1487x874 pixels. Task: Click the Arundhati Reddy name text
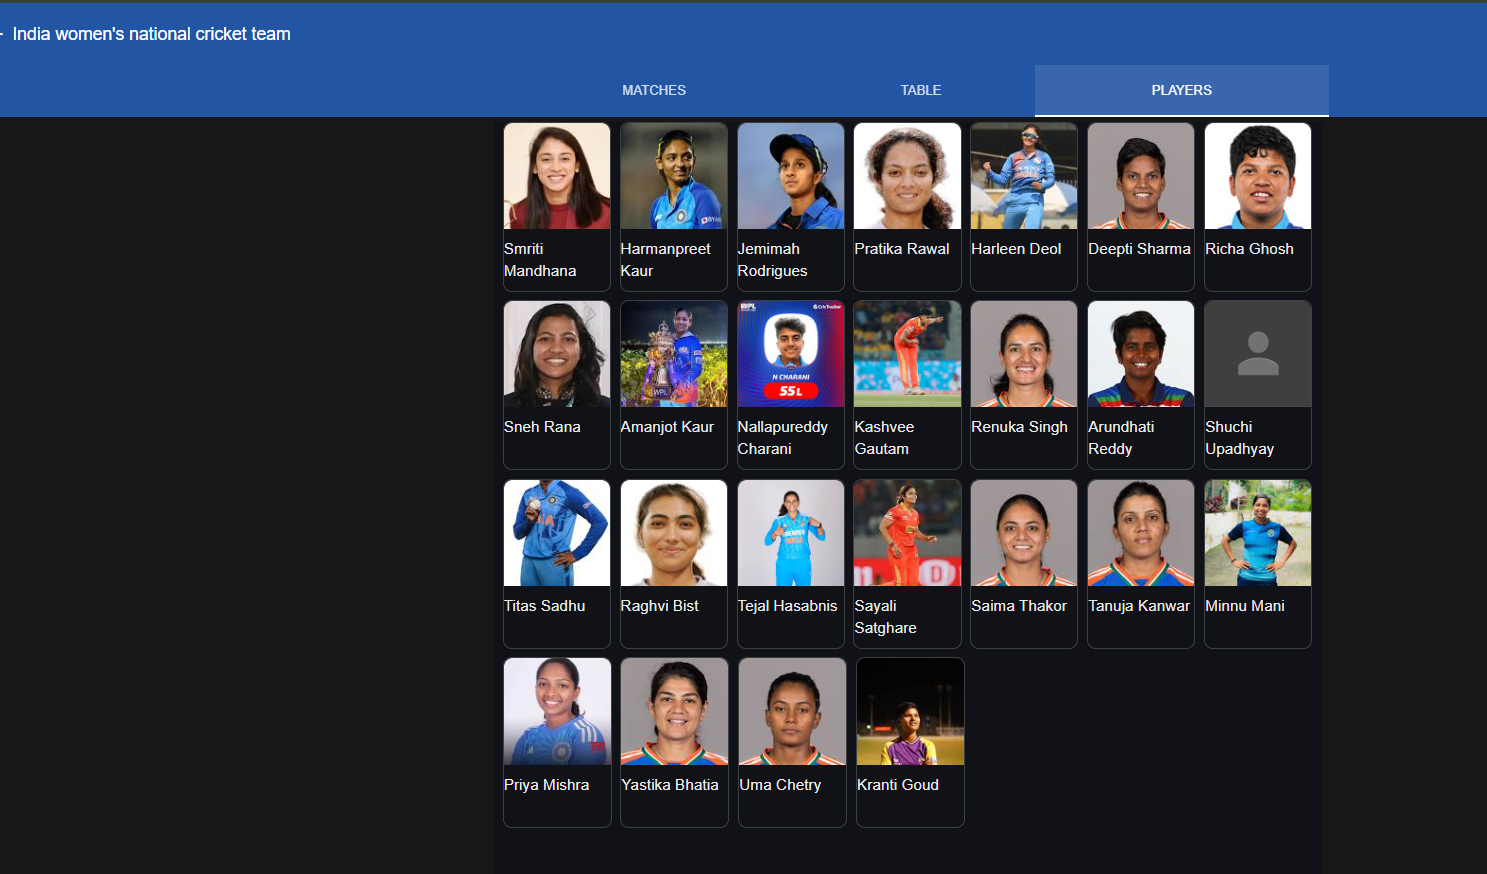tap(1121, 438)
